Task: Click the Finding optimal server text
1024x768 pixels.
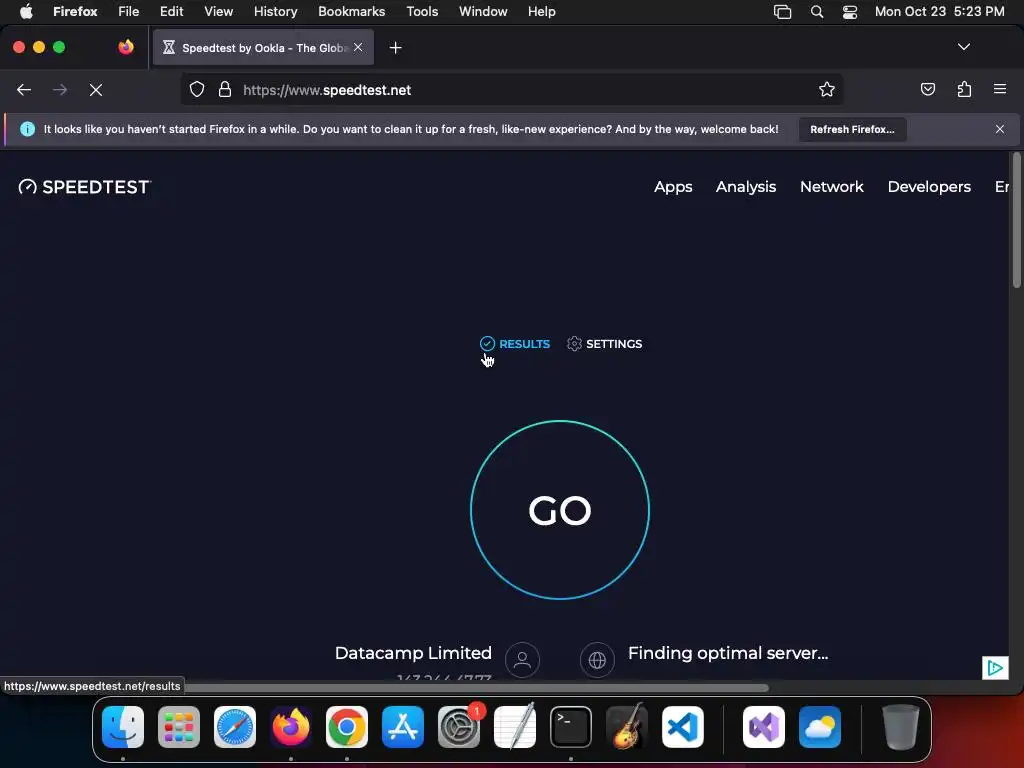Action: 728,653
